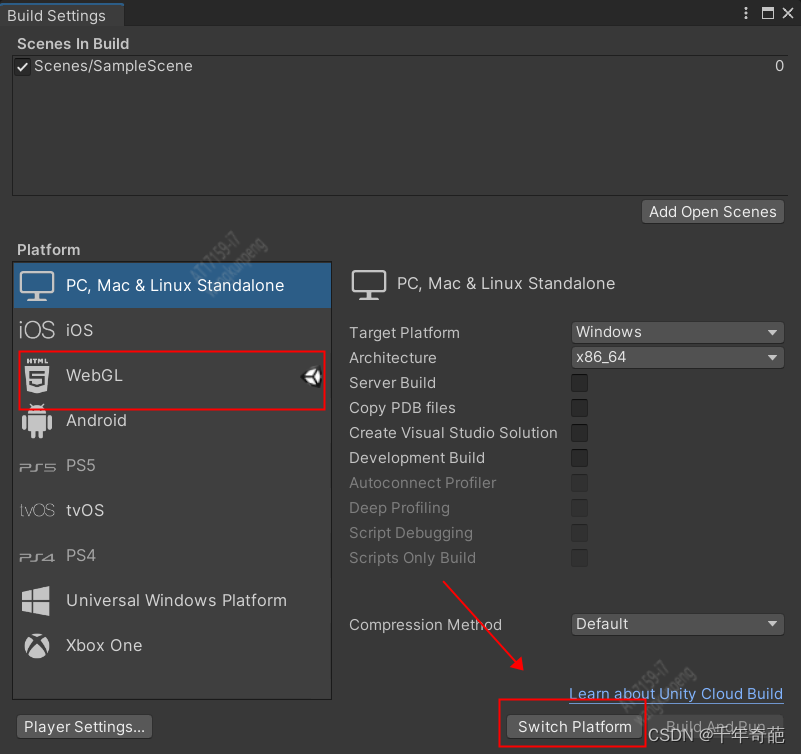Select the tvOS platform row
The height and width of the screenshot is (754, 801).
[x=172, y=510]
